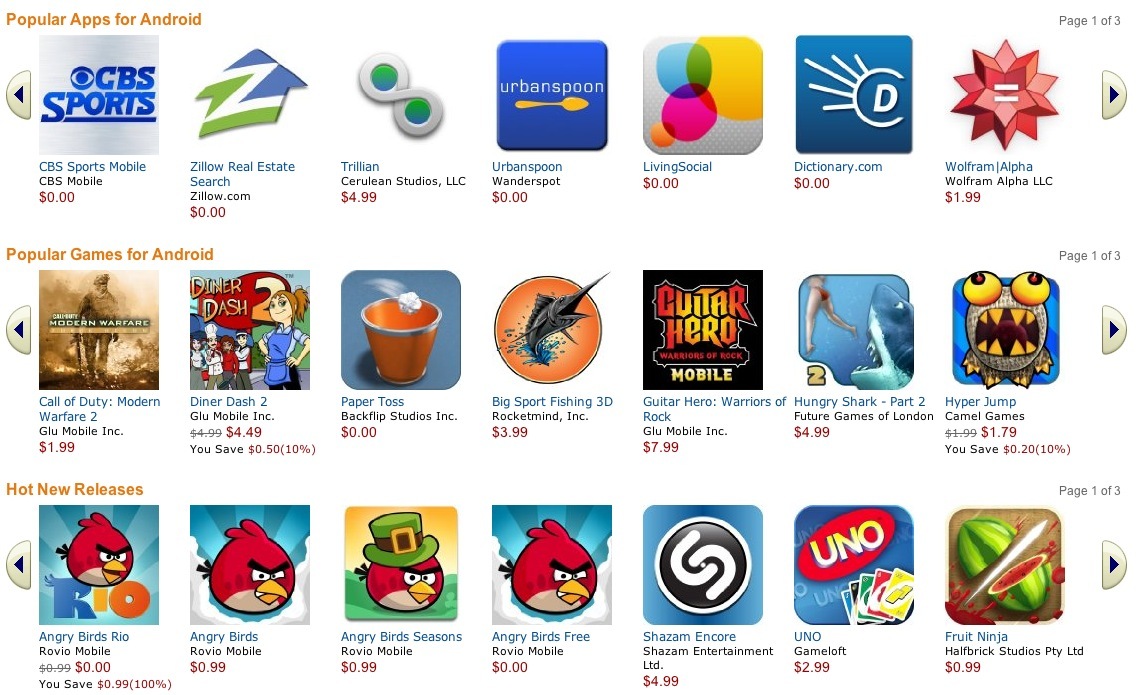Viewport: 1141px width, 695px height.
Task: Open the CBS Sports Mobile app icon
Action: point(99,95)
